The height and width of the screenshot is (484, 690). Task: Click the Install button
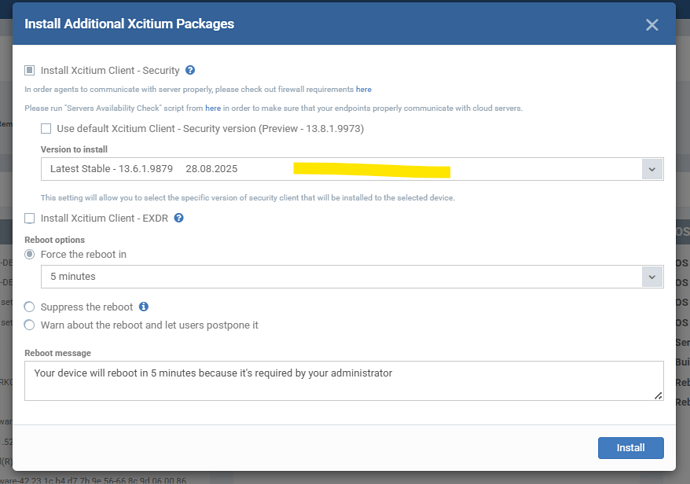pyautogui.click(x=631, y=448)
